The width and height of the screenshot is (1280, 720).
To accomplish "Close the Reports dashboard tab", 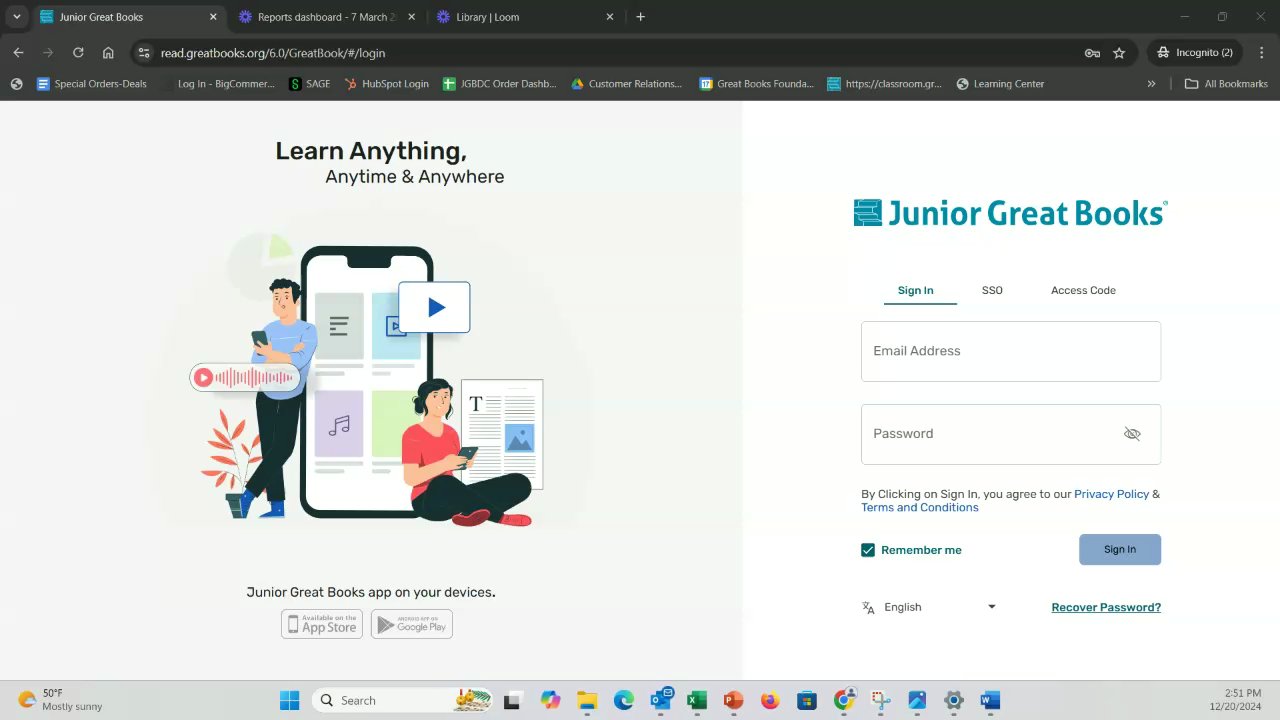I will [x=411, y=17].
